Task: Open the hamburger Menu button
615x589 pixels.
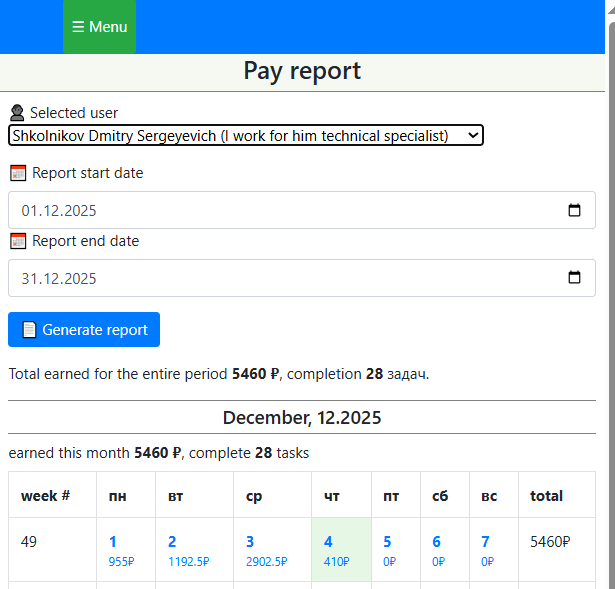Action: pyautogui.click(x=99, y=27)
